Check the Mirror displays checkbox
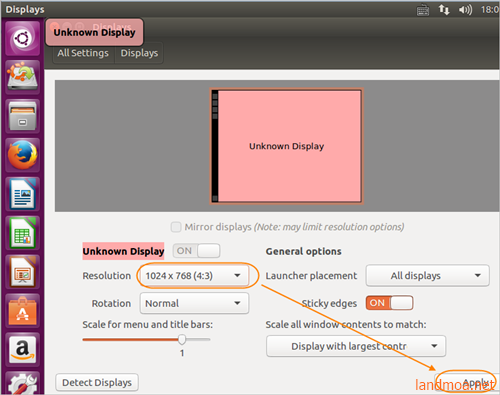 tap(176, 227)
